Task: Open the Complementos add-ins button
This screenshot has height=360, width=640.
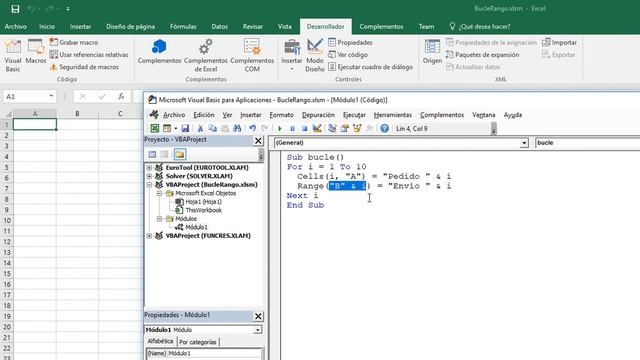Action: coord(159,52)
